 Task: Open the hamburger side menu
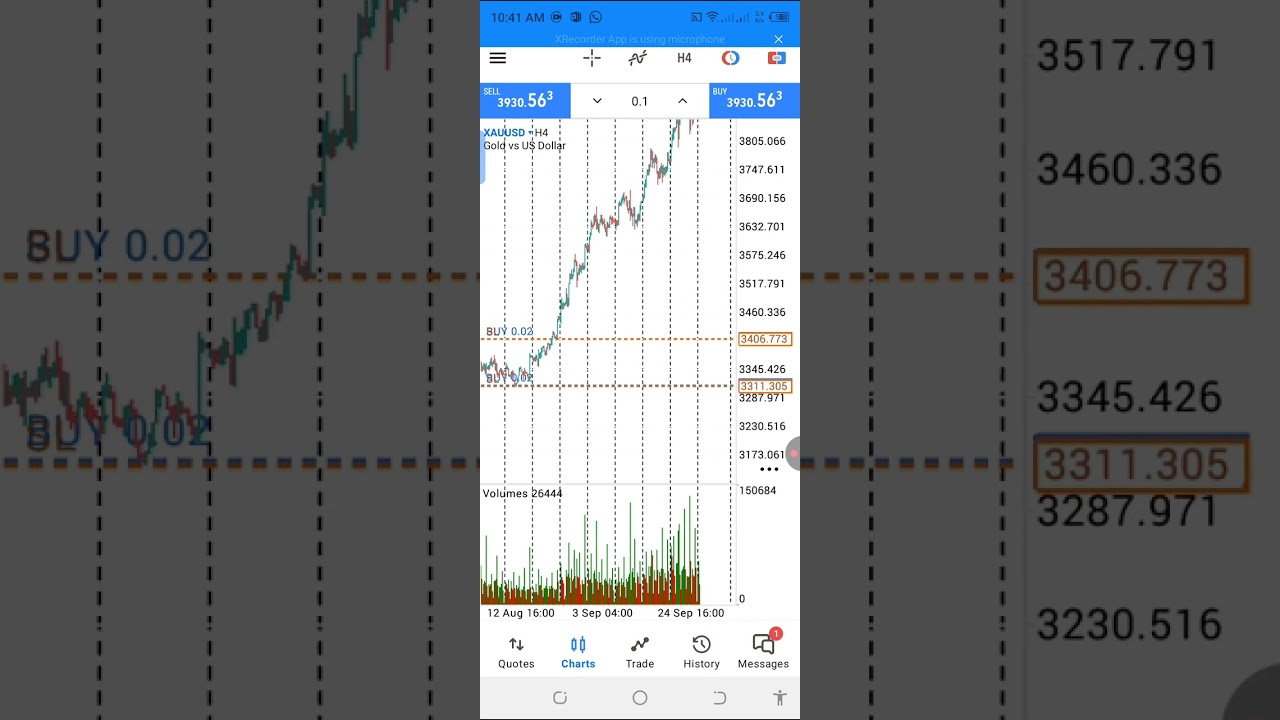pos(497,58)
